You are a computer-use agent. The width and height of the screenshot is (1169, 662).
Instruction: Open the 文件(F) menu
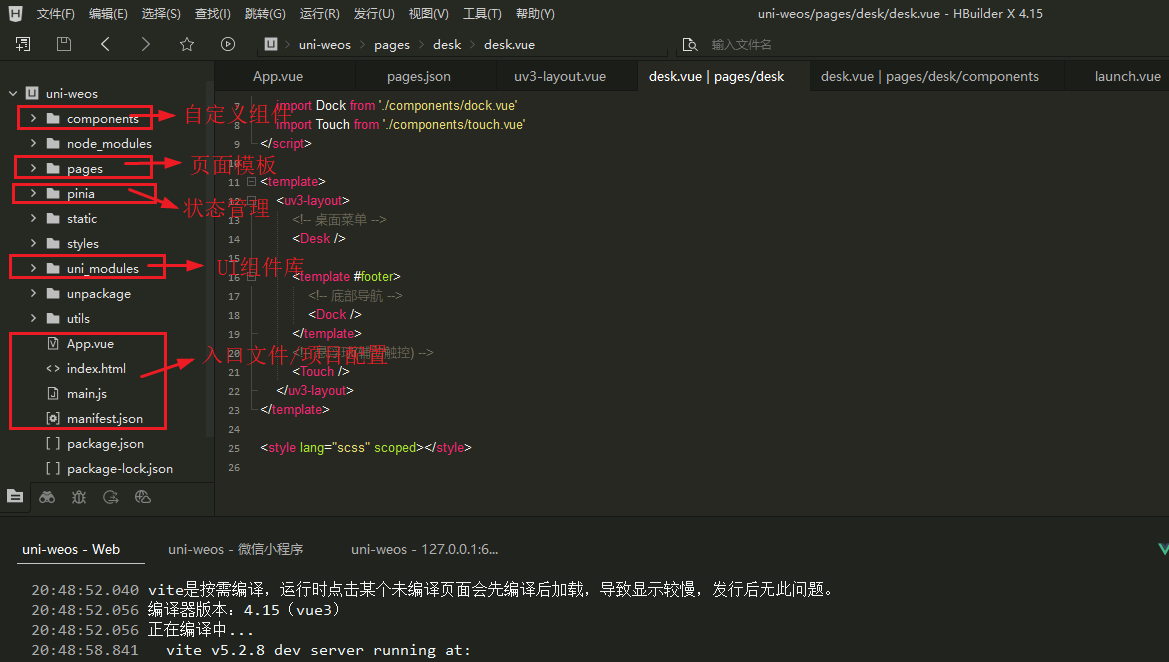click(56, 13)
